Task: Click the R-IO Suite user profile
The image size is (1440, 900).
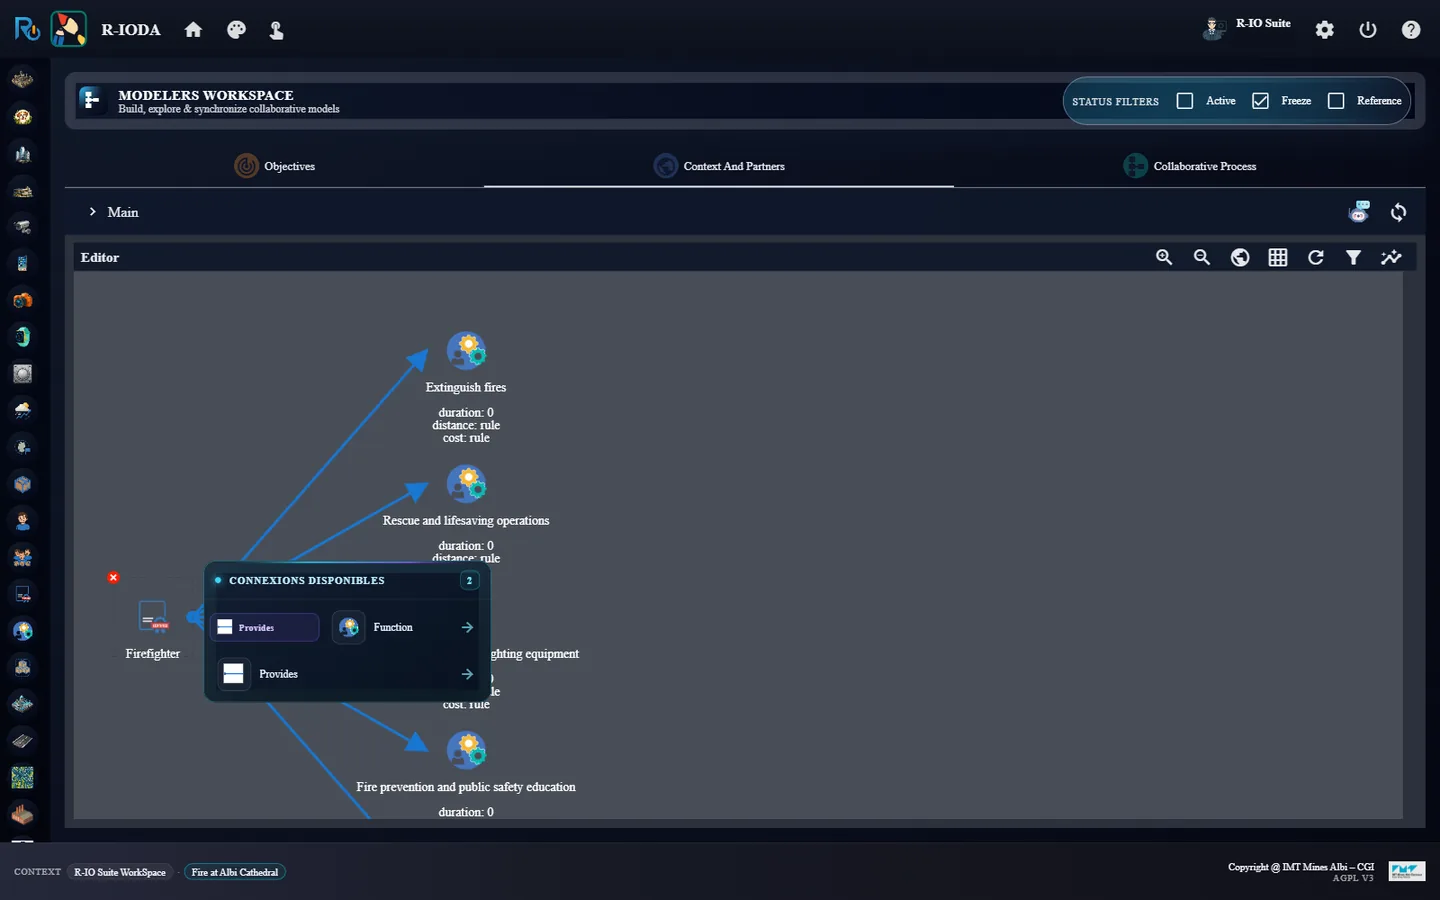Action: pos(1247,26)
